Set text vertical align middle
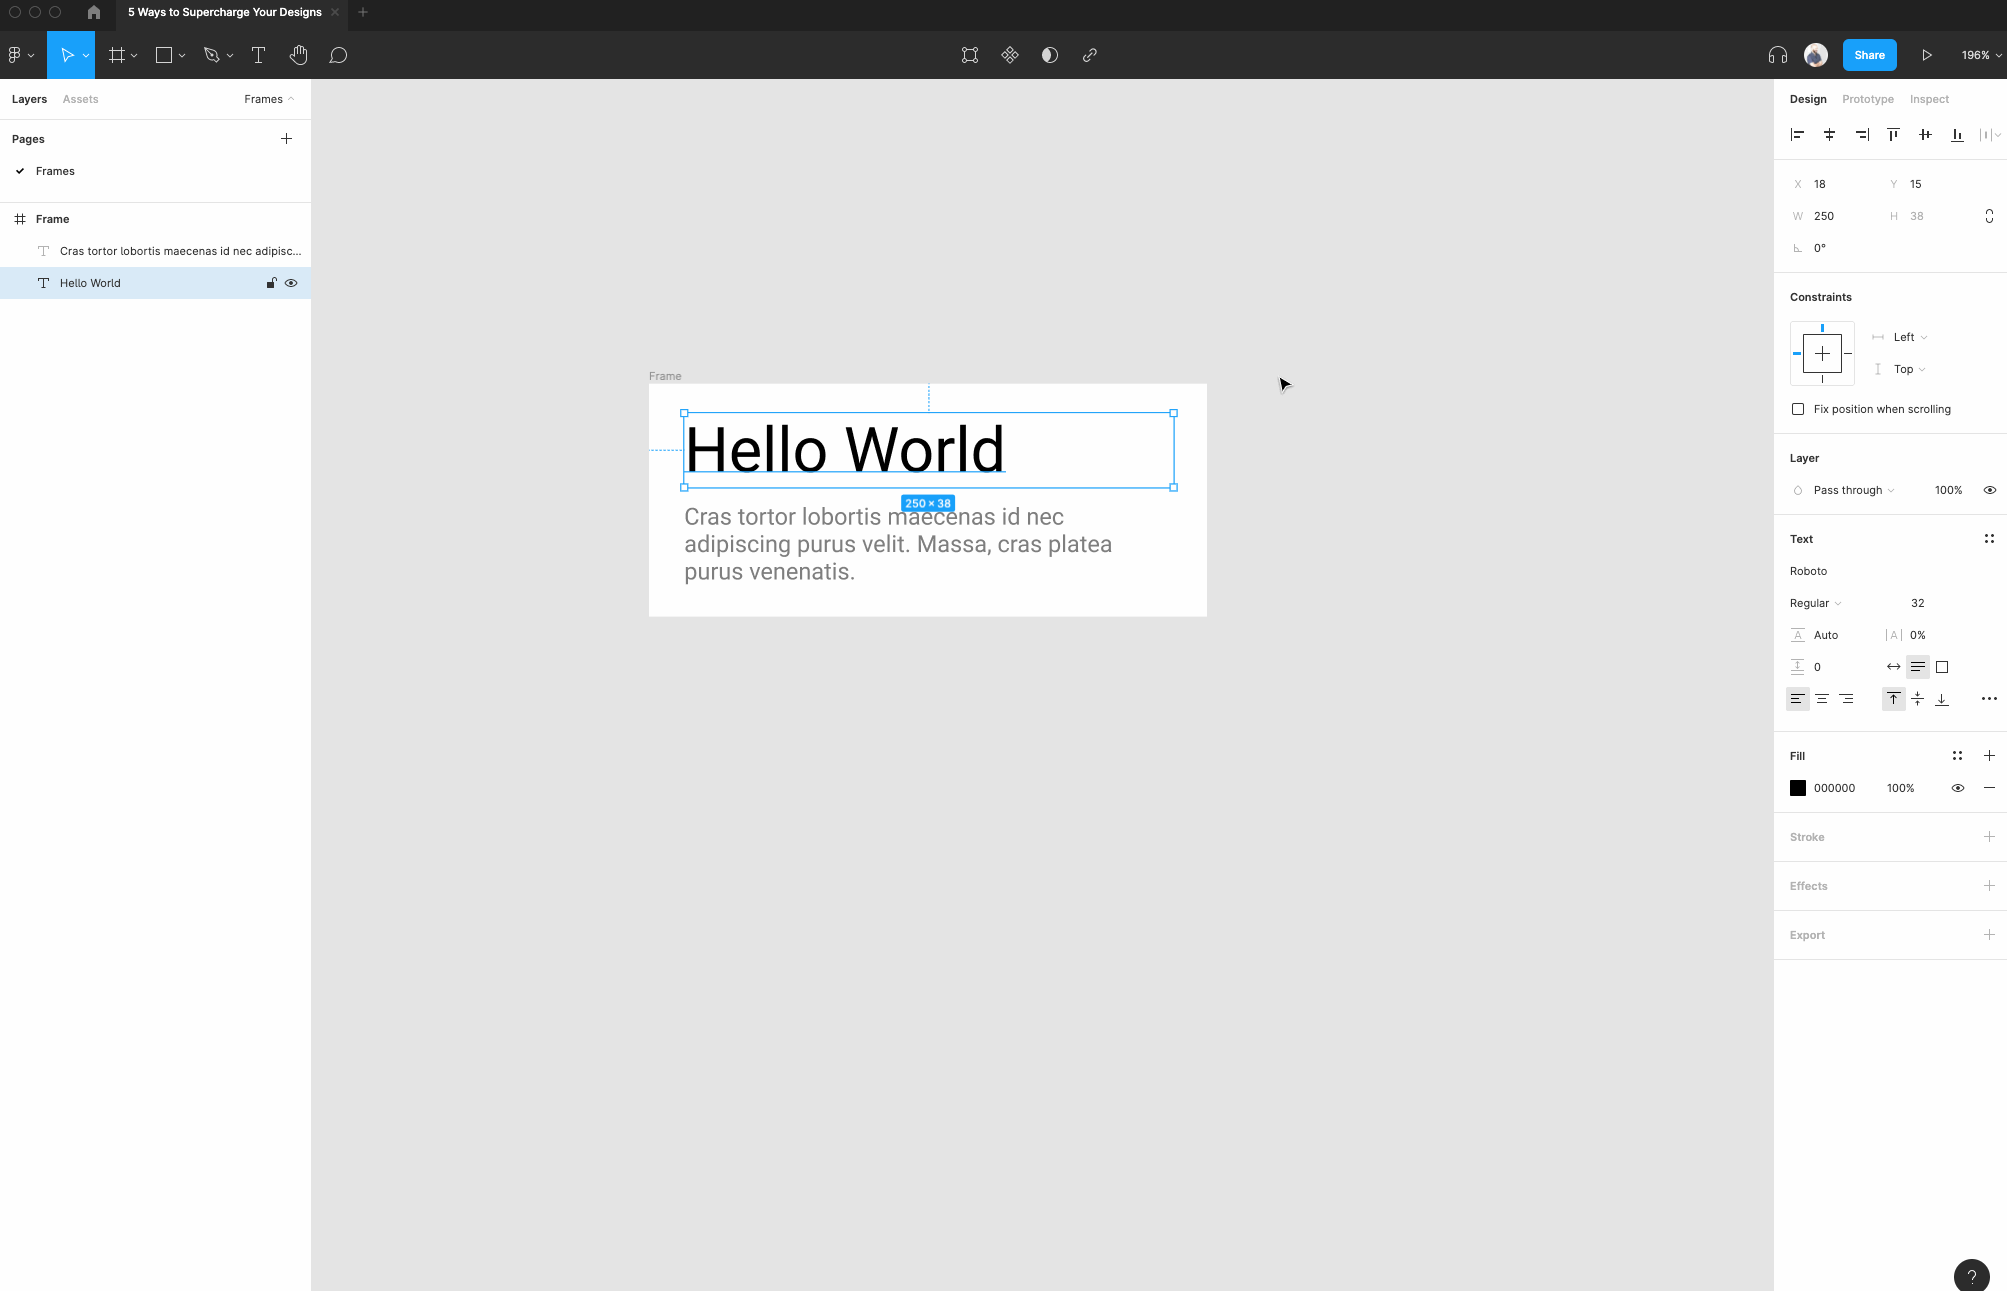This screenshot has height=1291, width=2007. coord(1917,699)
